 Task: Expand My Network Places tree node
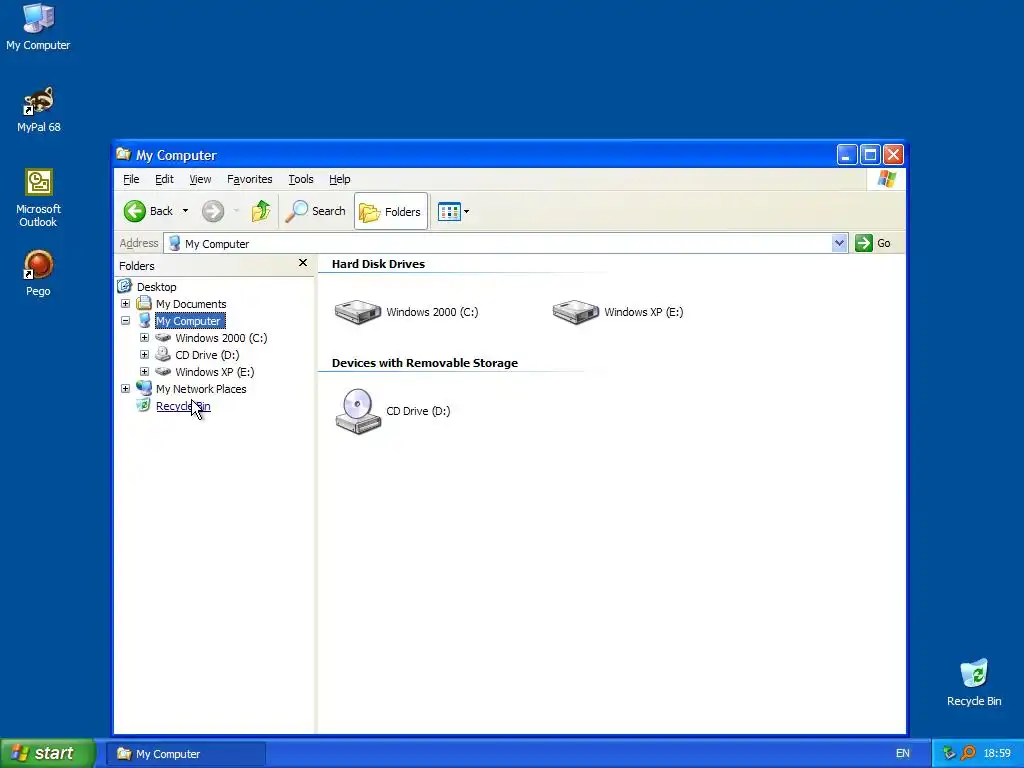(x=125, y=389)
